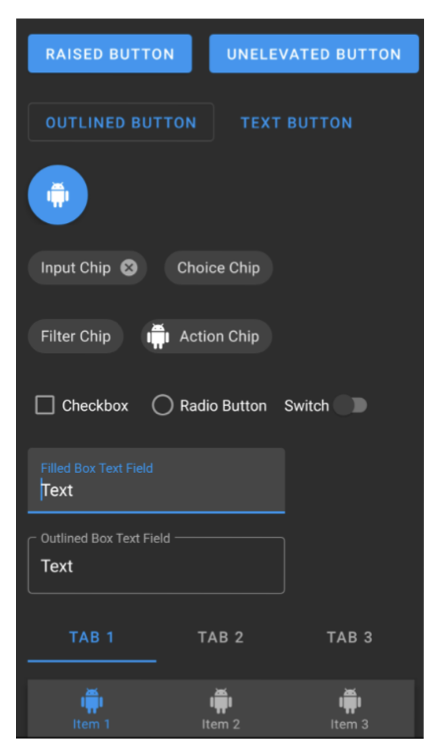The height and width of the screenshot is (754, 428).
Task: Click the TEXT BUTTON label
Action: point(296,123)
